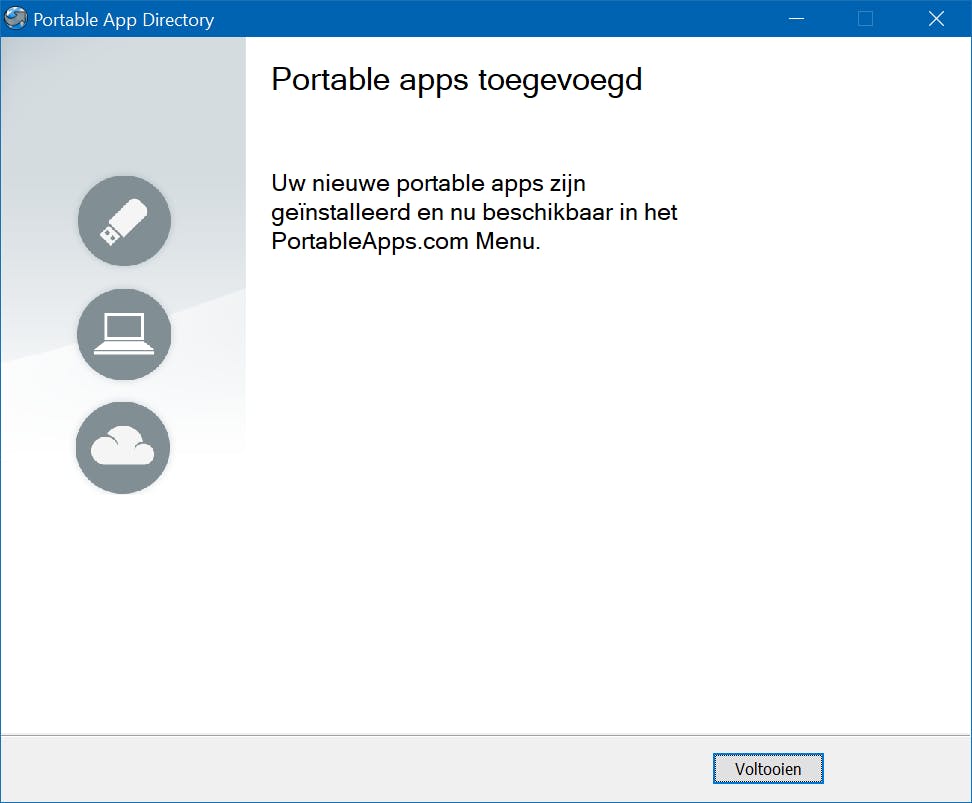The image size is (972, 803).
Task: Click the 'Portable App Directory' title text
Action: point(124,20)
